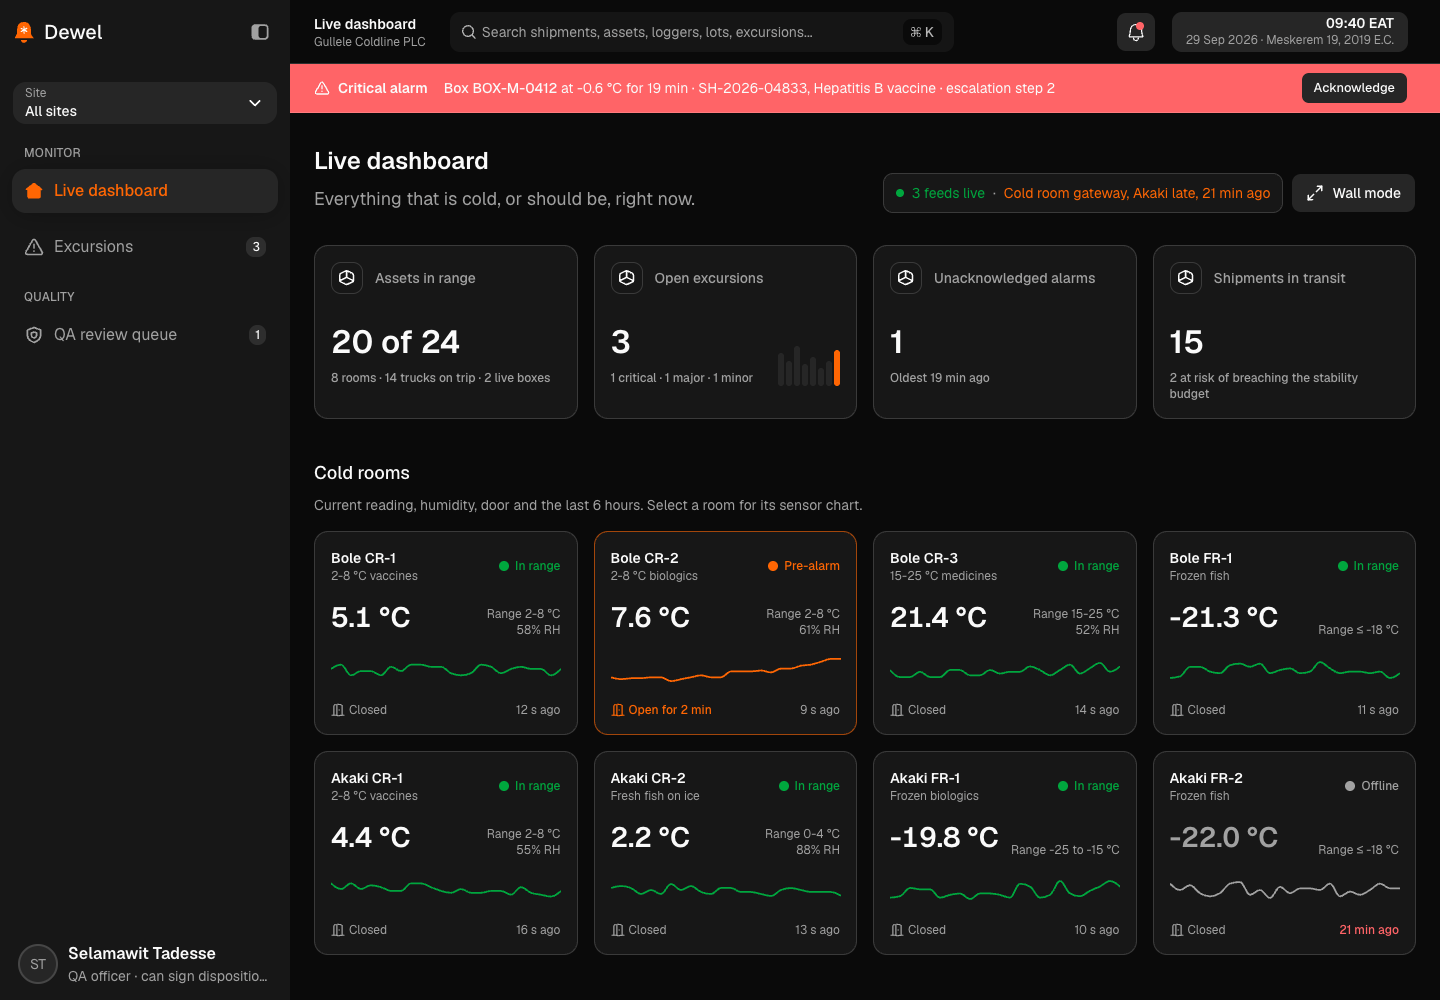Click the door icon on Bole CR-3
The width and height of the screenshot is (1440, 1000).
897,710
